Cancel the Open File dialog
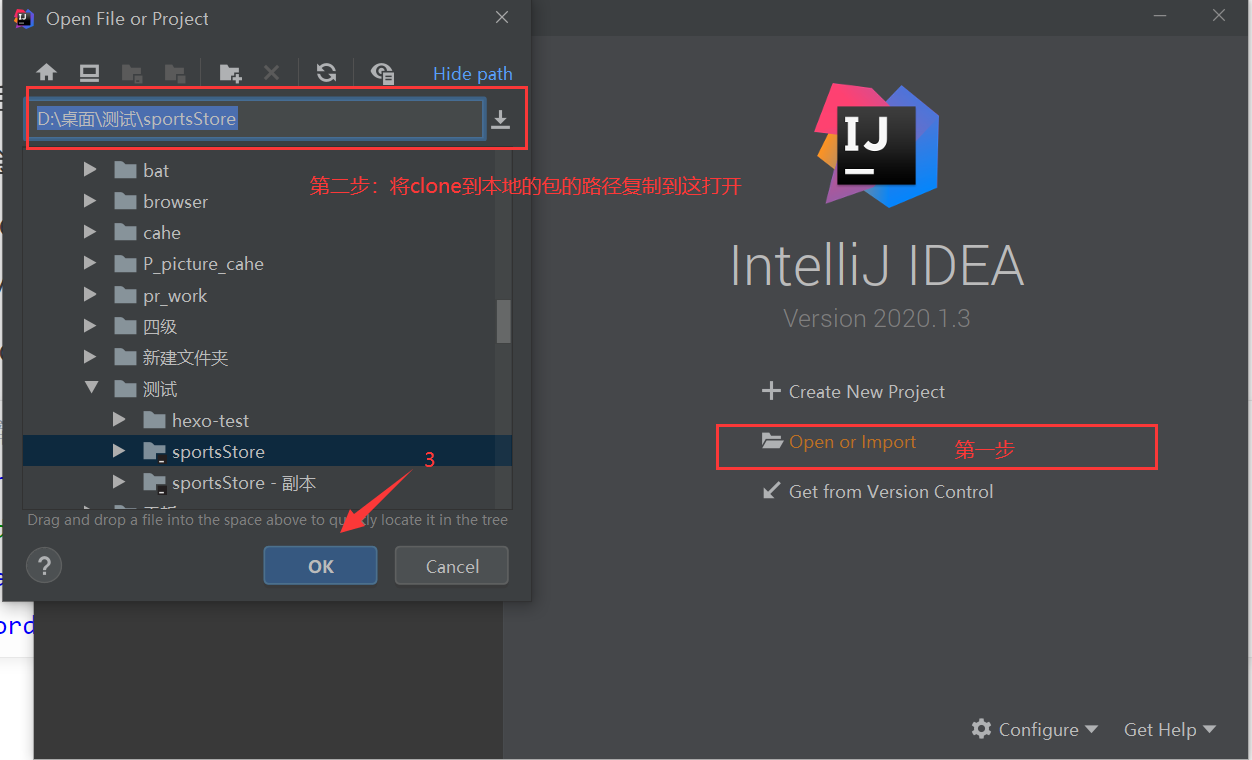 pyautogui.click(x=452, y=565)
